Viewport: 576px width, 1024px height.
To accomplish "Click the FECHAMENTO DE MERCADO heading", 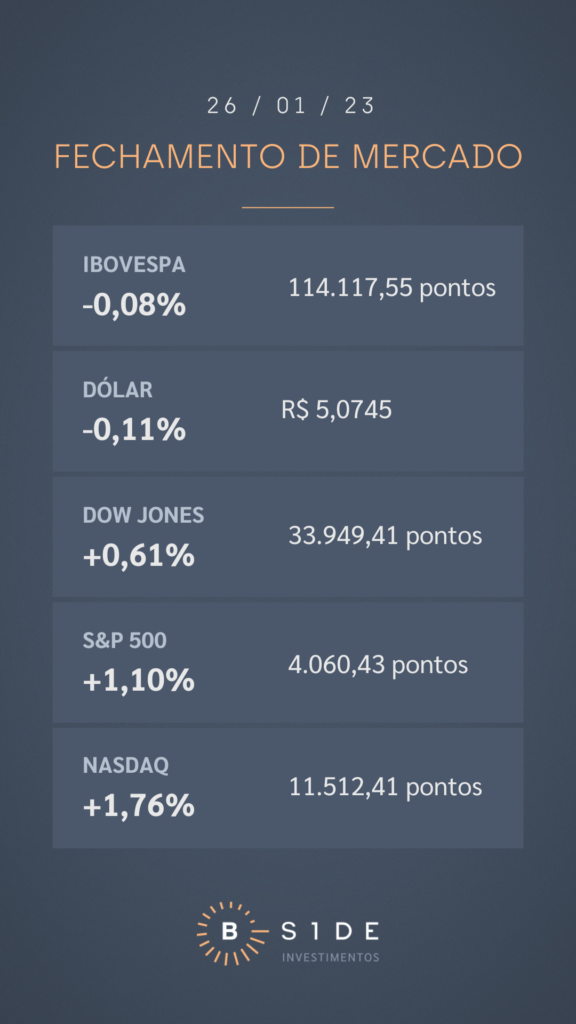I will click(288, 157).
